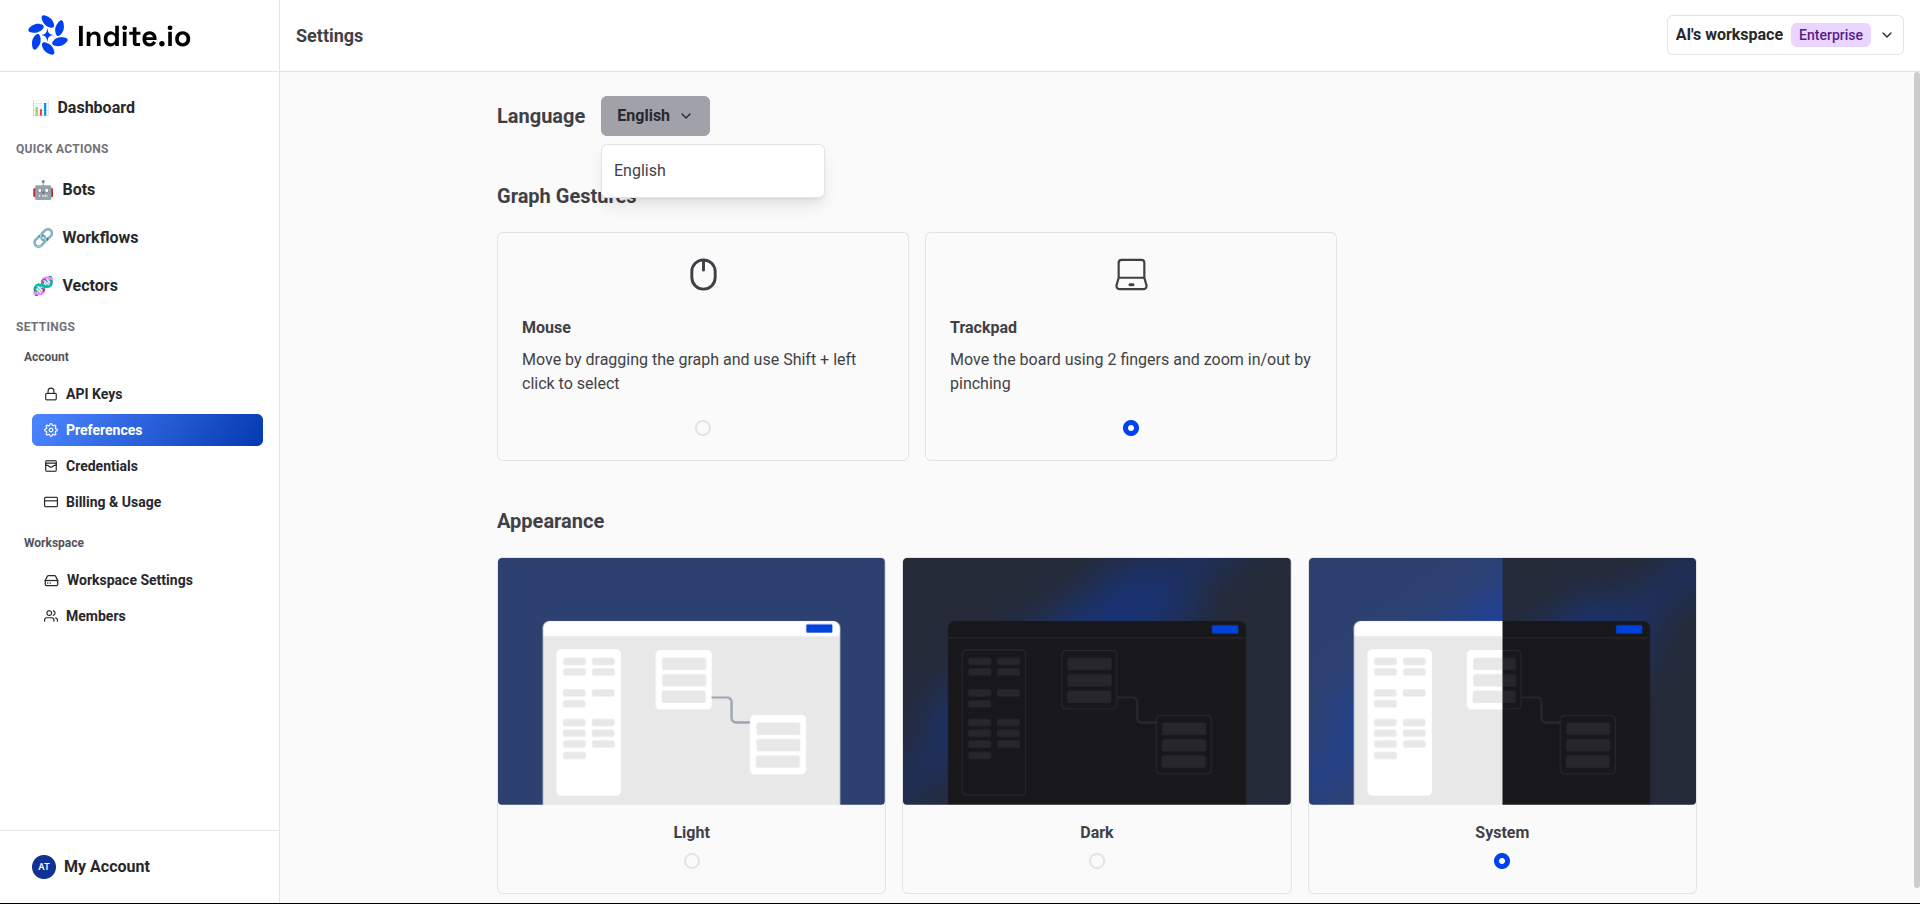Choose English from the language list
The image size is (1920, 904).
coord(640,171)
